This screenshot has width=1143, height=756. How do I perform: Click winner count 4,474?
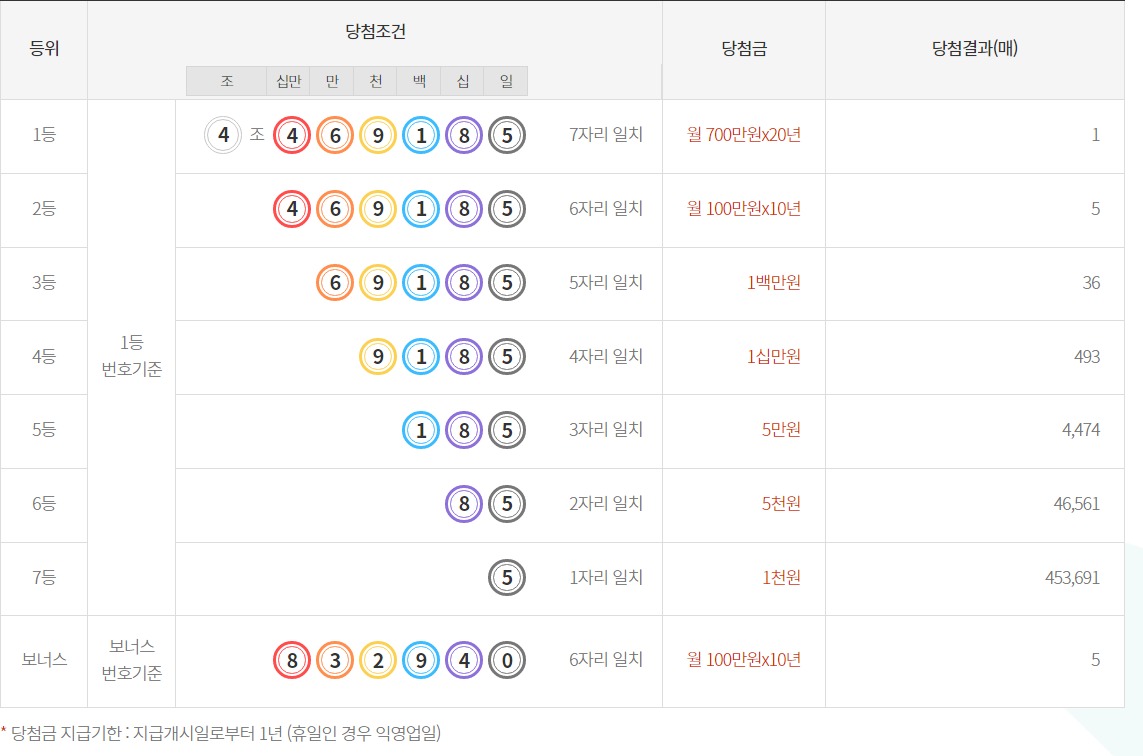pos(1081,430)
